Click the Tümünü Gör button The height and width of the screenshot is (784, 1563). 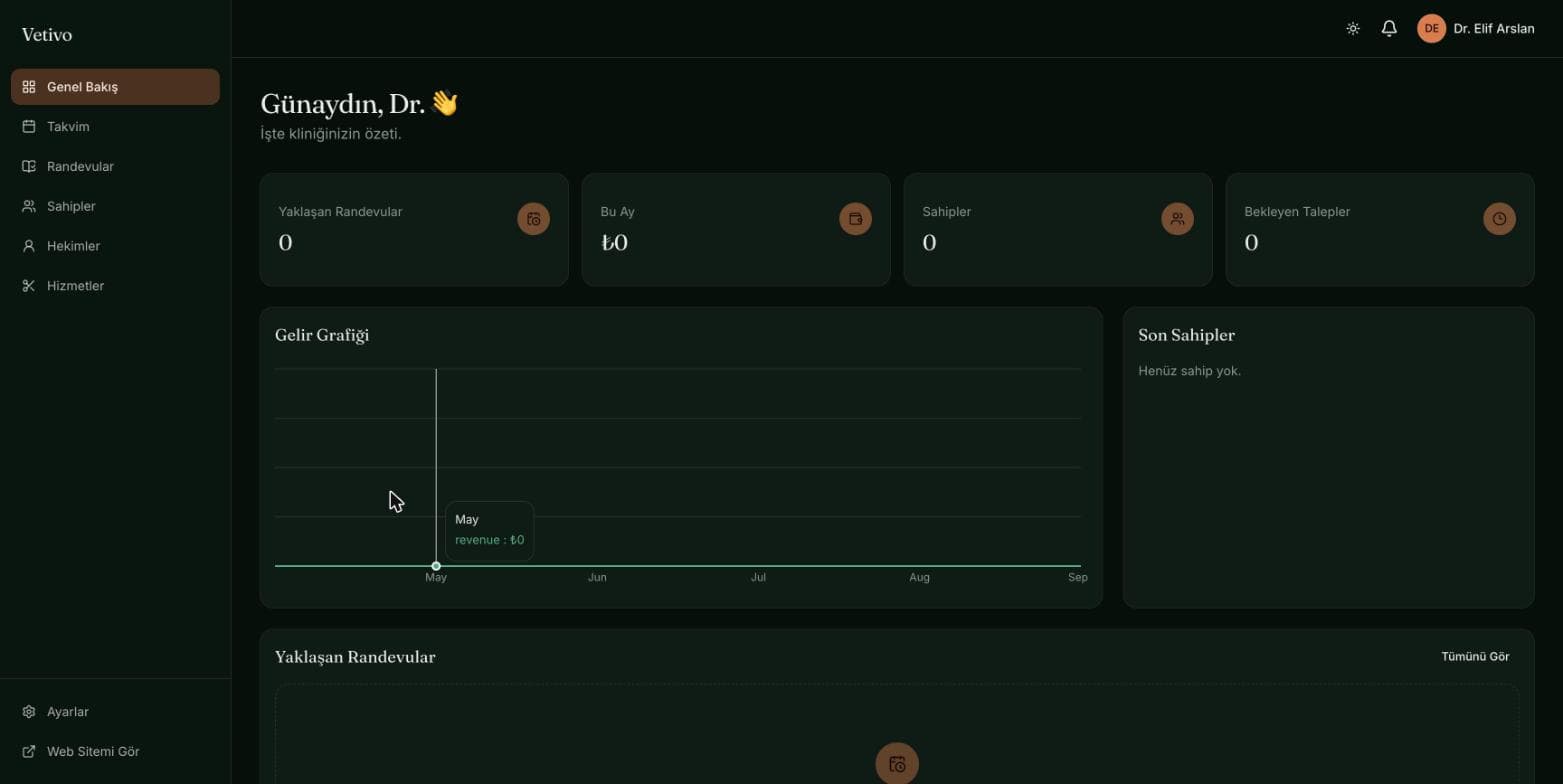coord(1475,657)
